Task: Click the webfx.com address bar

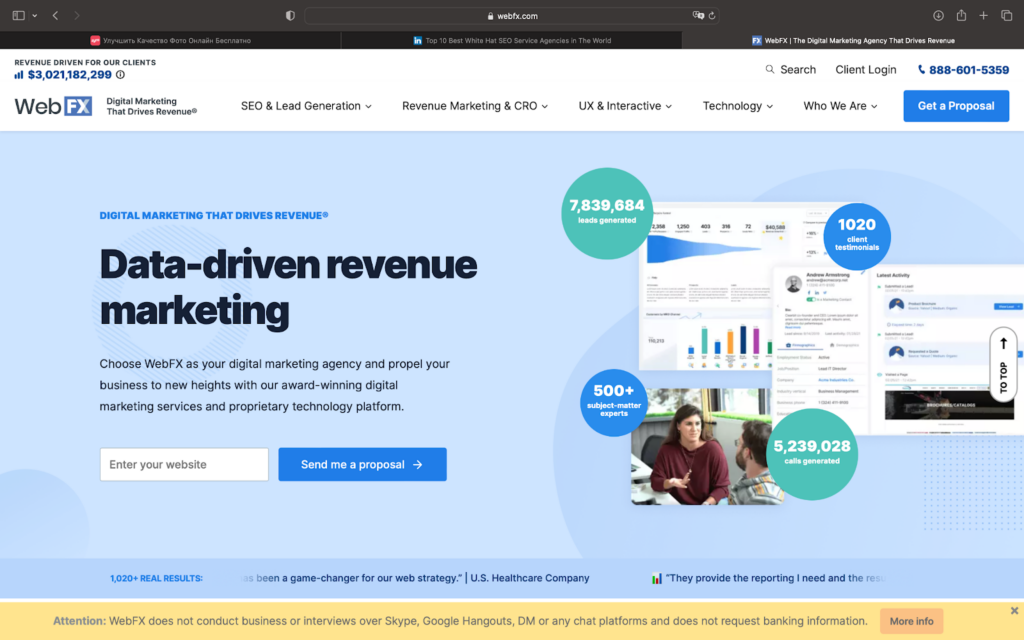Action: (x=512, y=16)
